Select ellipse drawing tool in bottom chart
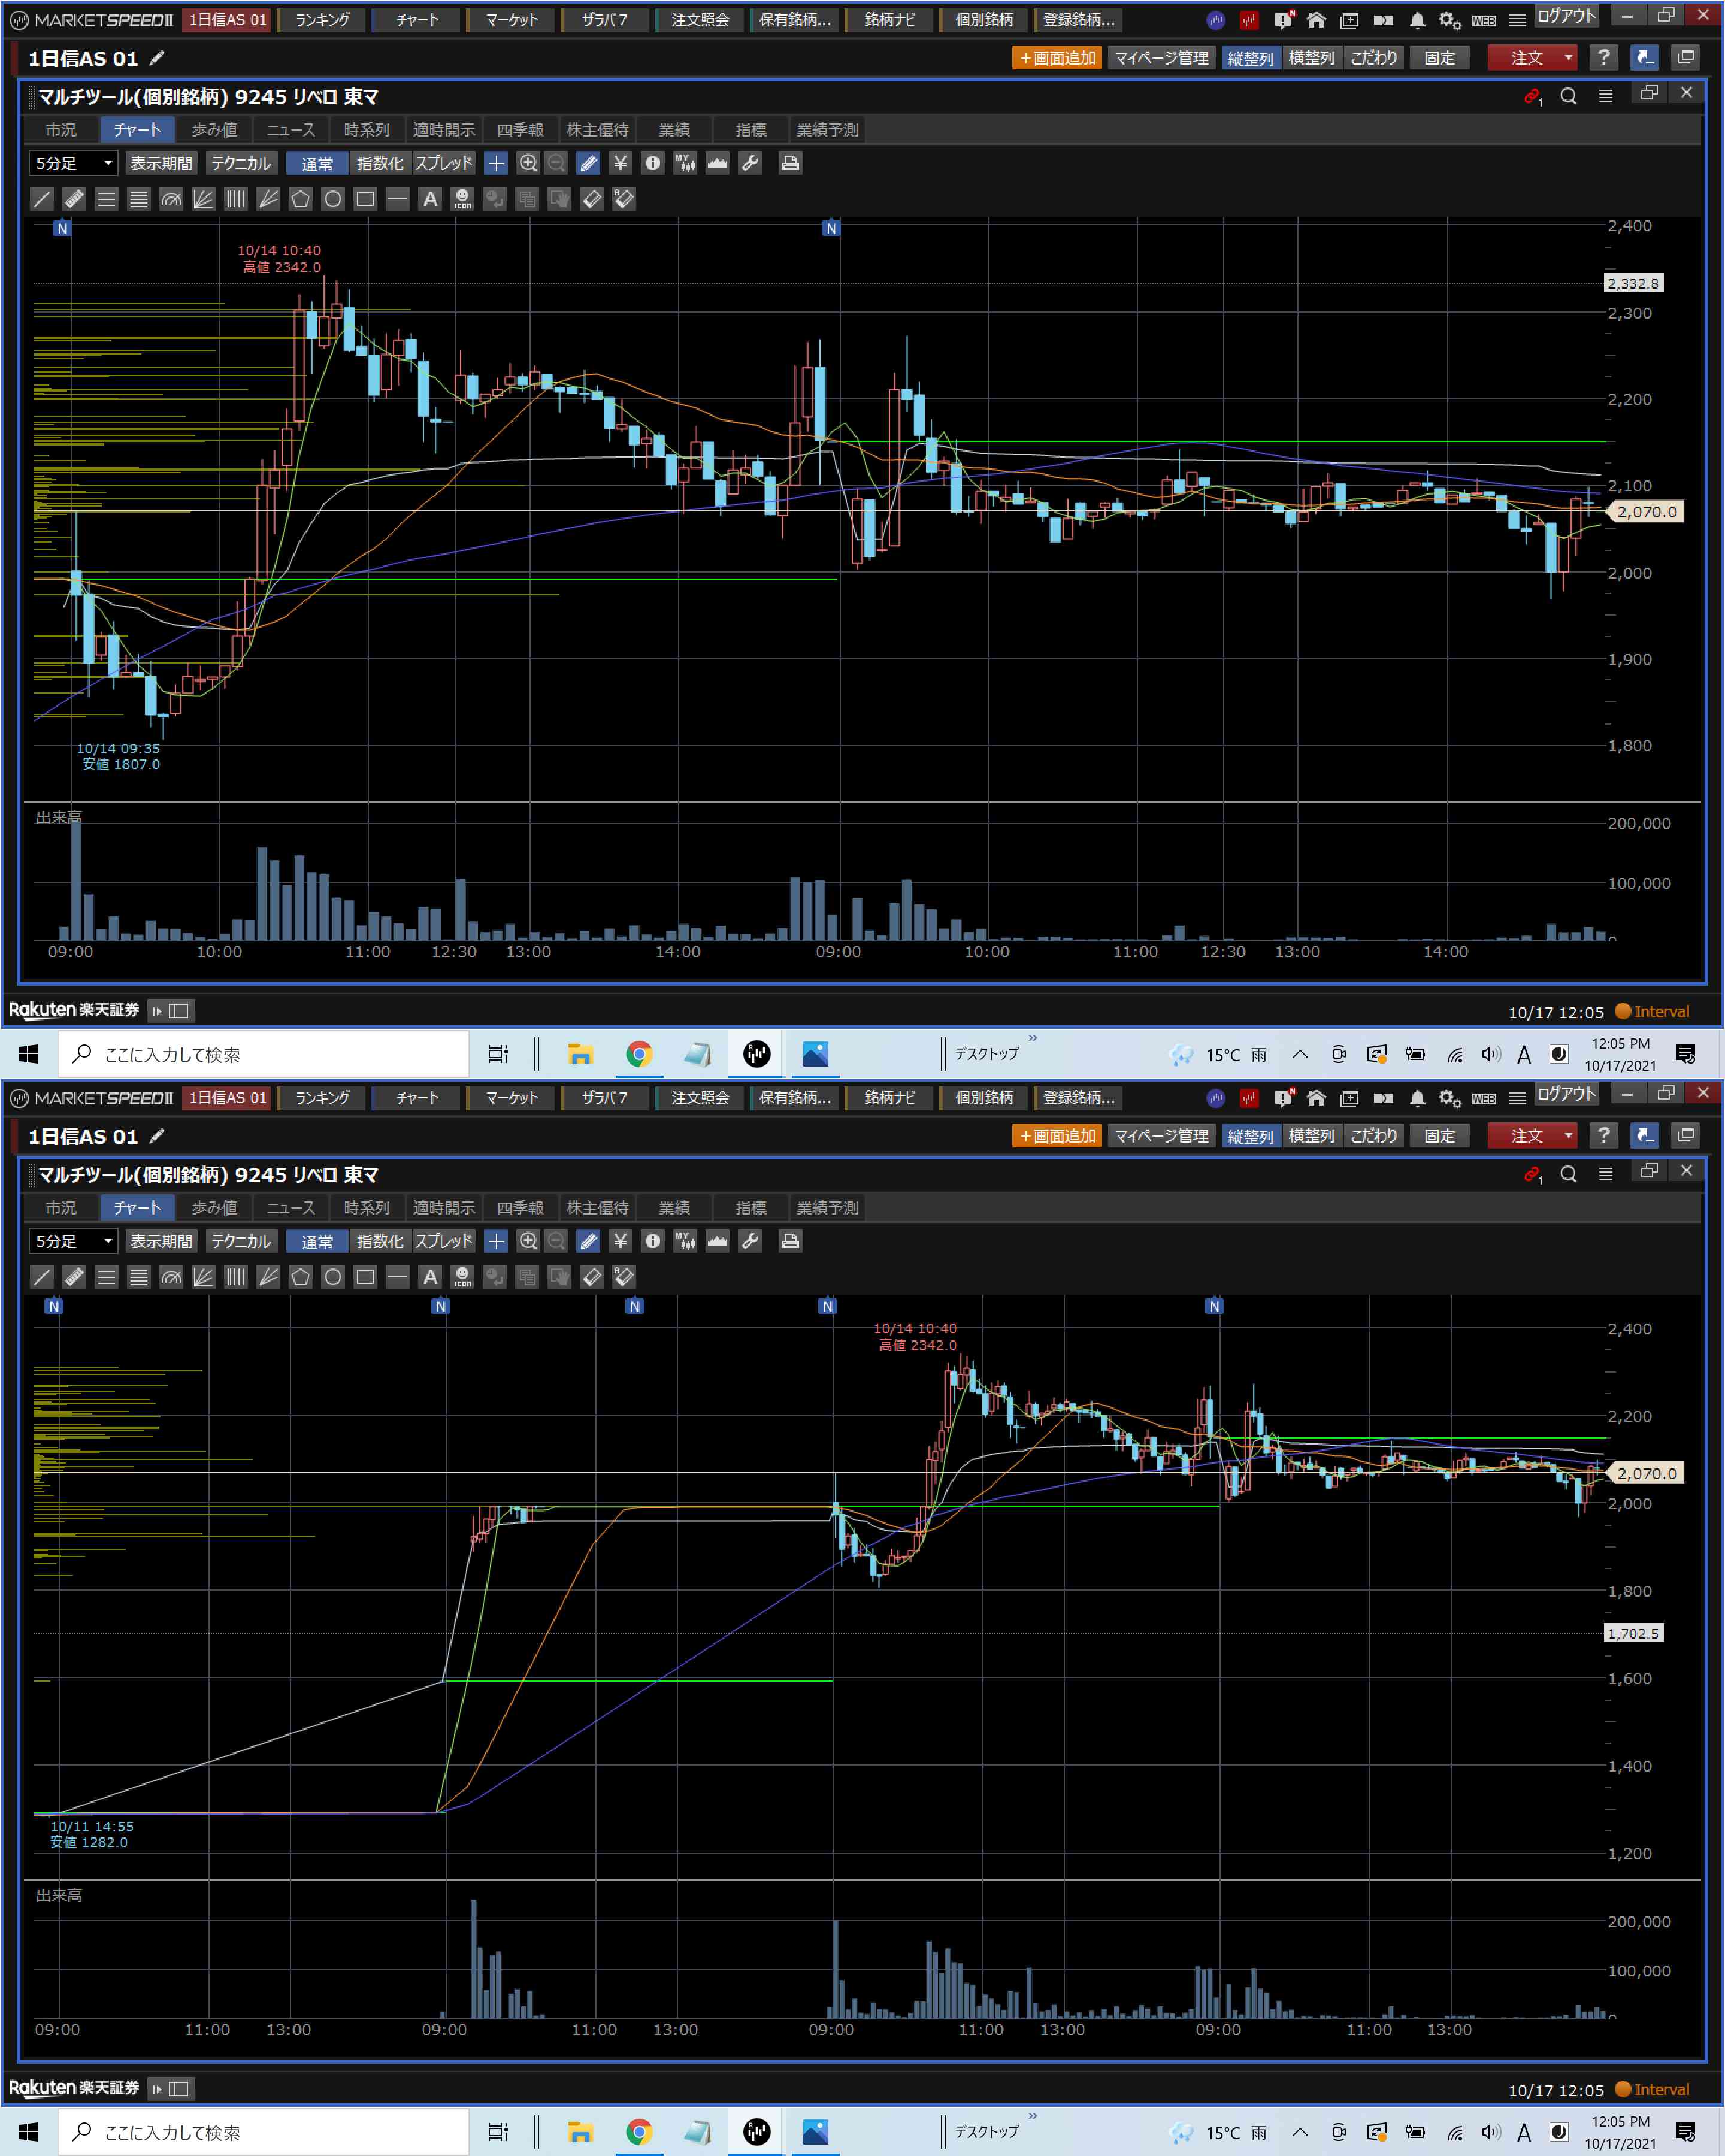The width and height of the screenshot is (1725, 2156). [x=333, y=1277]
